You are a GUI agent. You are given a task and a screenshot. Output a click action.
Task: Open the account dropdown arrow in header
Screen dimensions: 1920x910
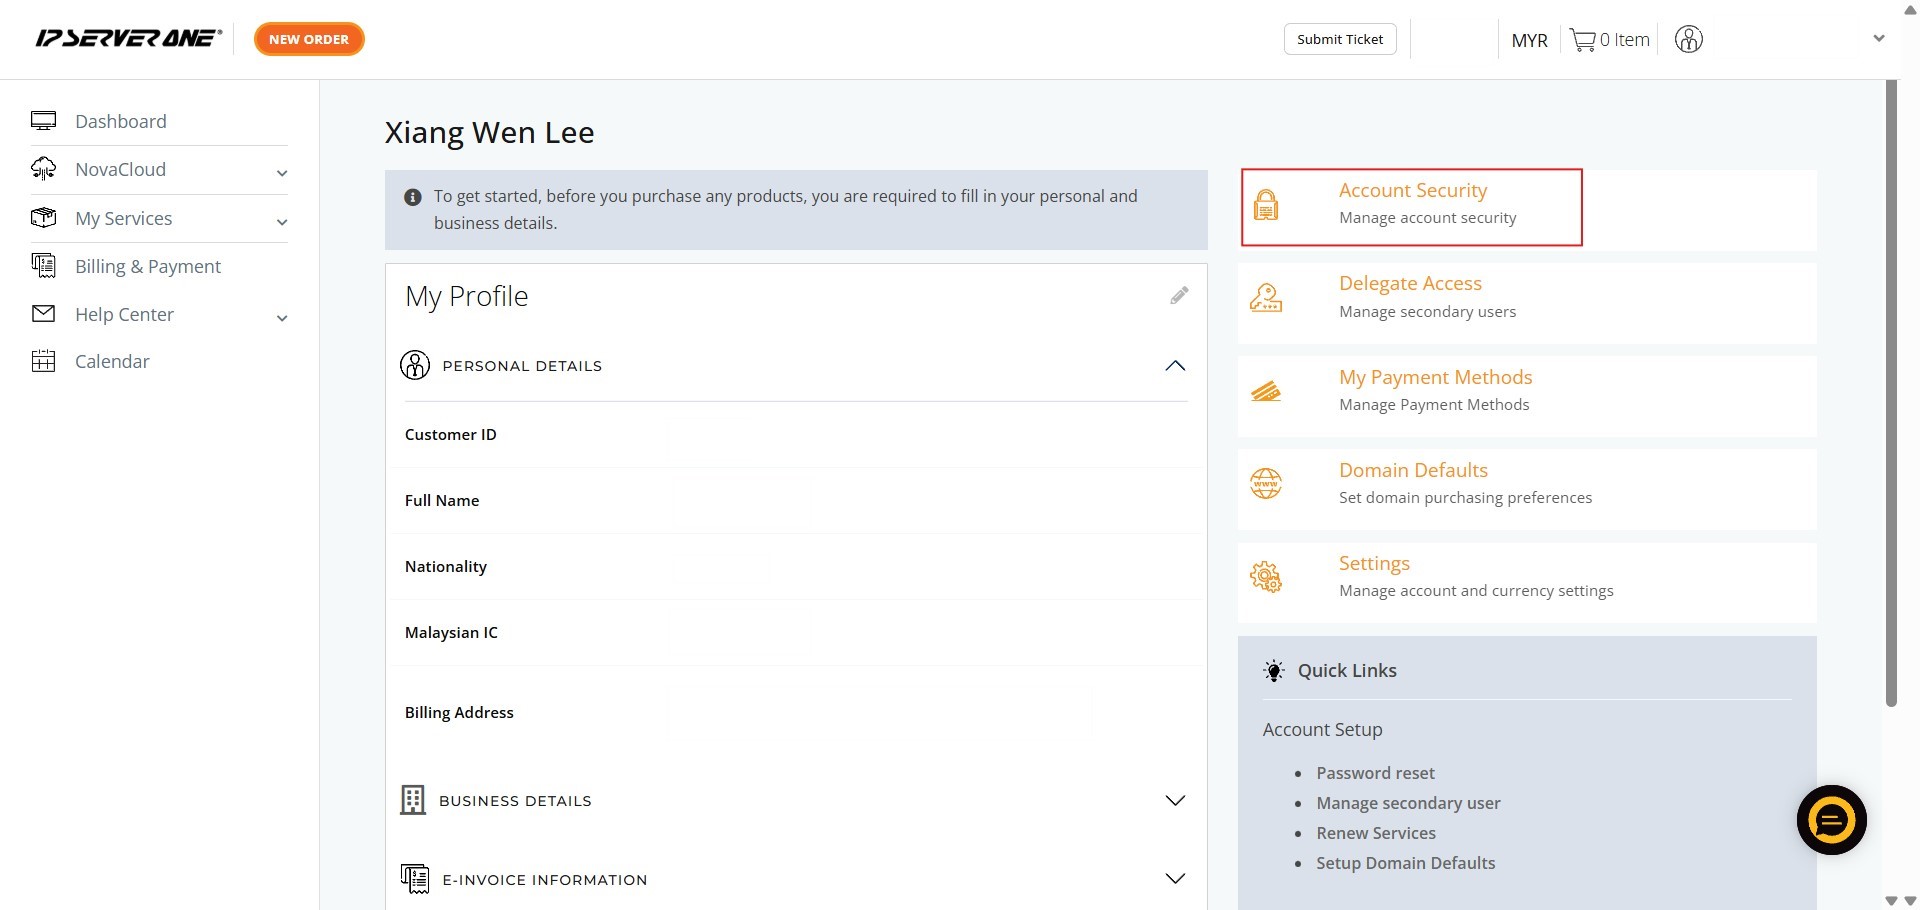click(x=1878, y=39)
